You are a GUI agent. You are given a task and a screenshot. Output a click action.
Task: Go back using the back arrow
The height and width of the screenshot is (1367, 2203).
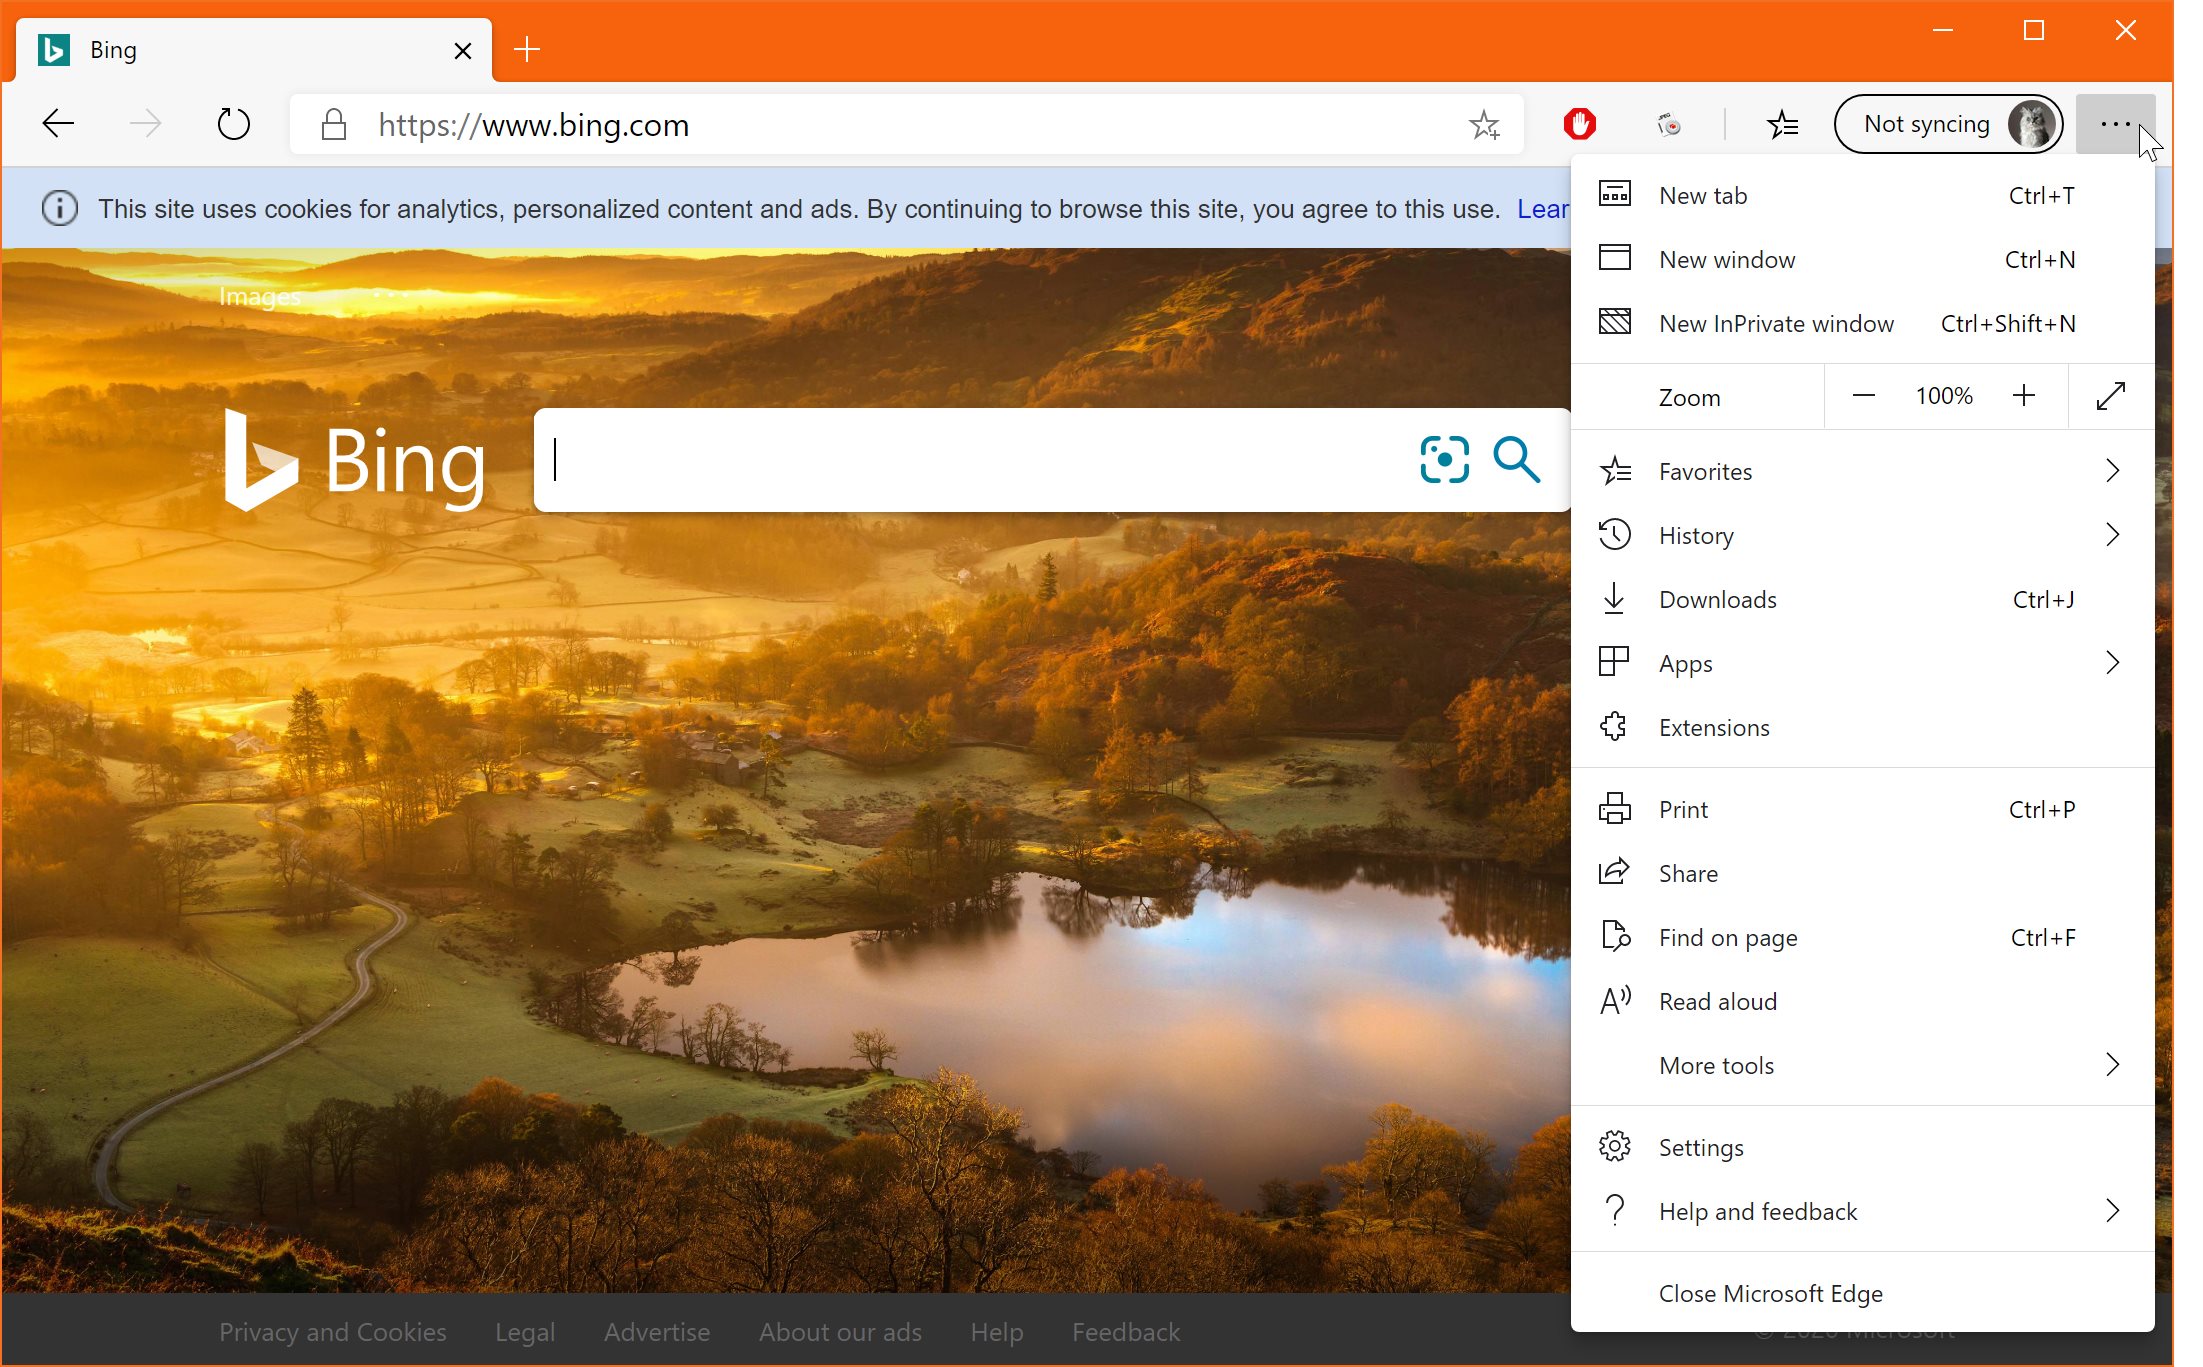[x=59, y=124]
